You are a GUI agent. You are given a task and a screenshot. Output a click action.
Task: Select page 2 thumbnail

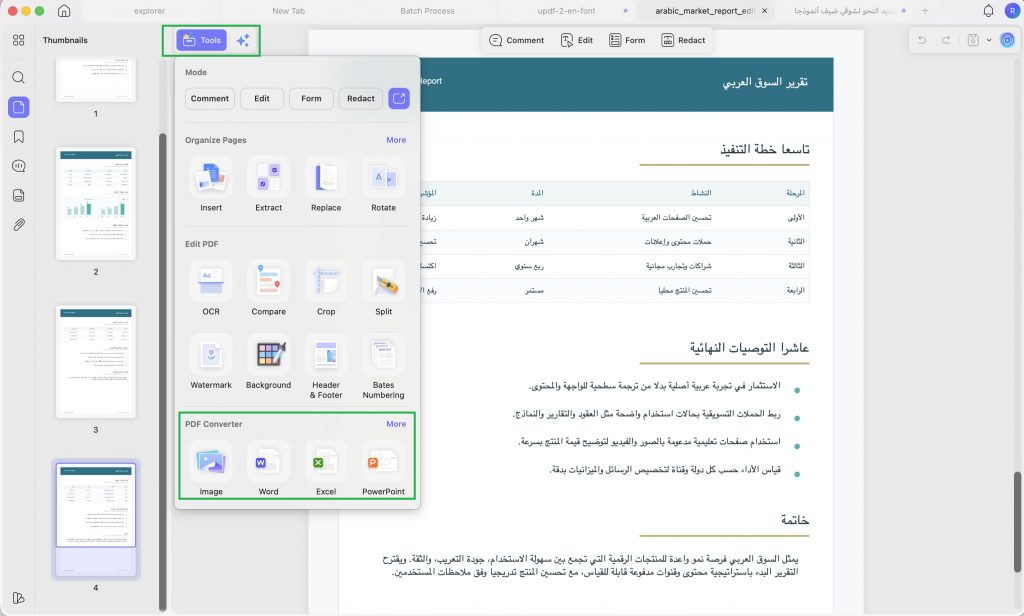click(96, 204)
